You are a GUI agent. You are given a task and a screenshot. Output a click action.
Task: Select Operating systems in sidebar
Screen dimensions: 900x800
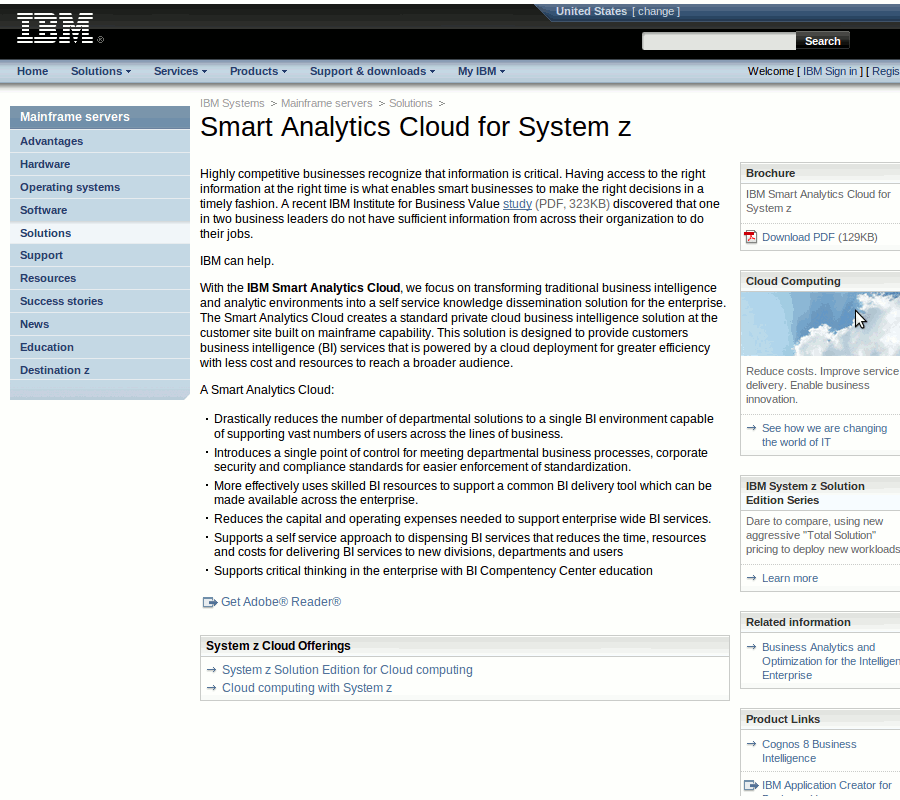click(x=100, y=187)
